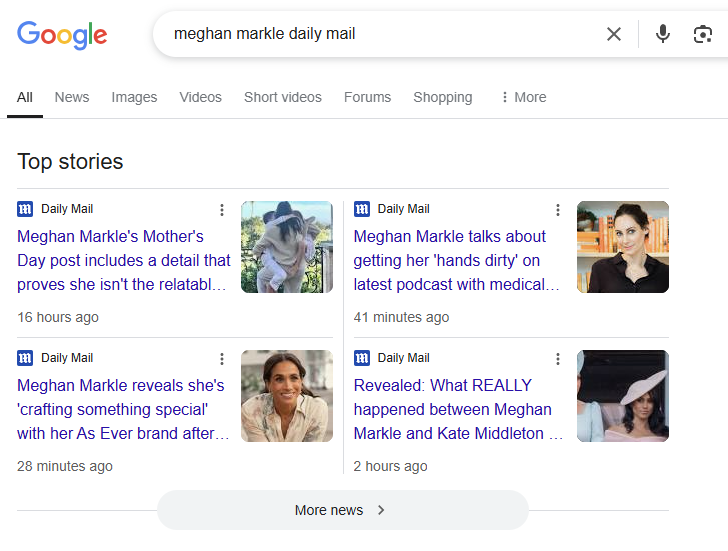Image resolution: width=728 pixels, height=551 pixels.
Task: Open Meghan Markle's Mother's Day post headline
Action: coord(124,260)
